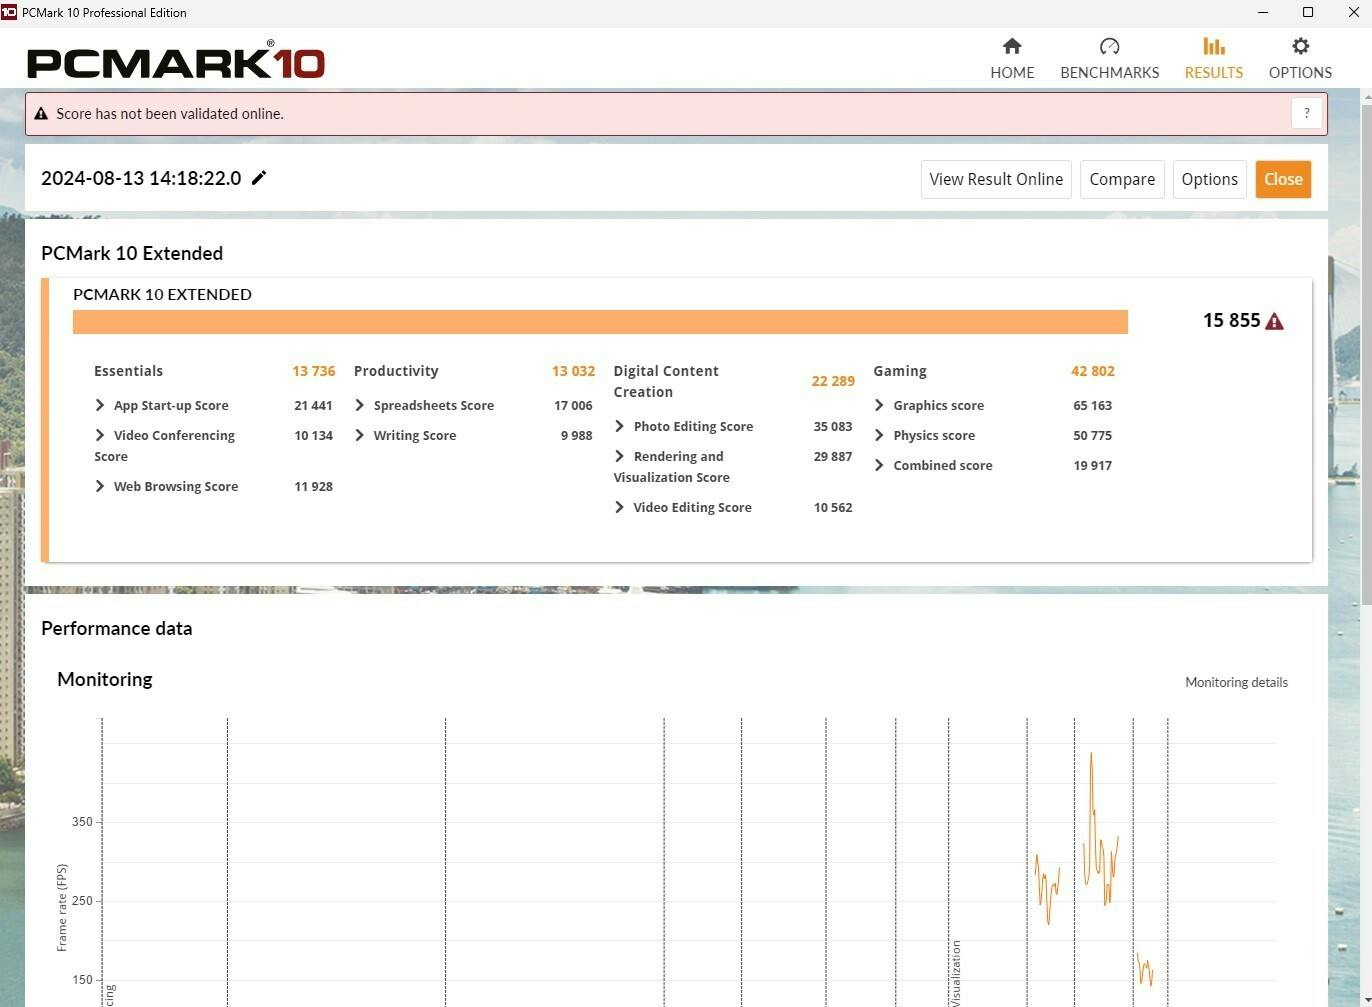Expand App Start-up Score details
1372x1007 pixels.
[x=100, y=405]
